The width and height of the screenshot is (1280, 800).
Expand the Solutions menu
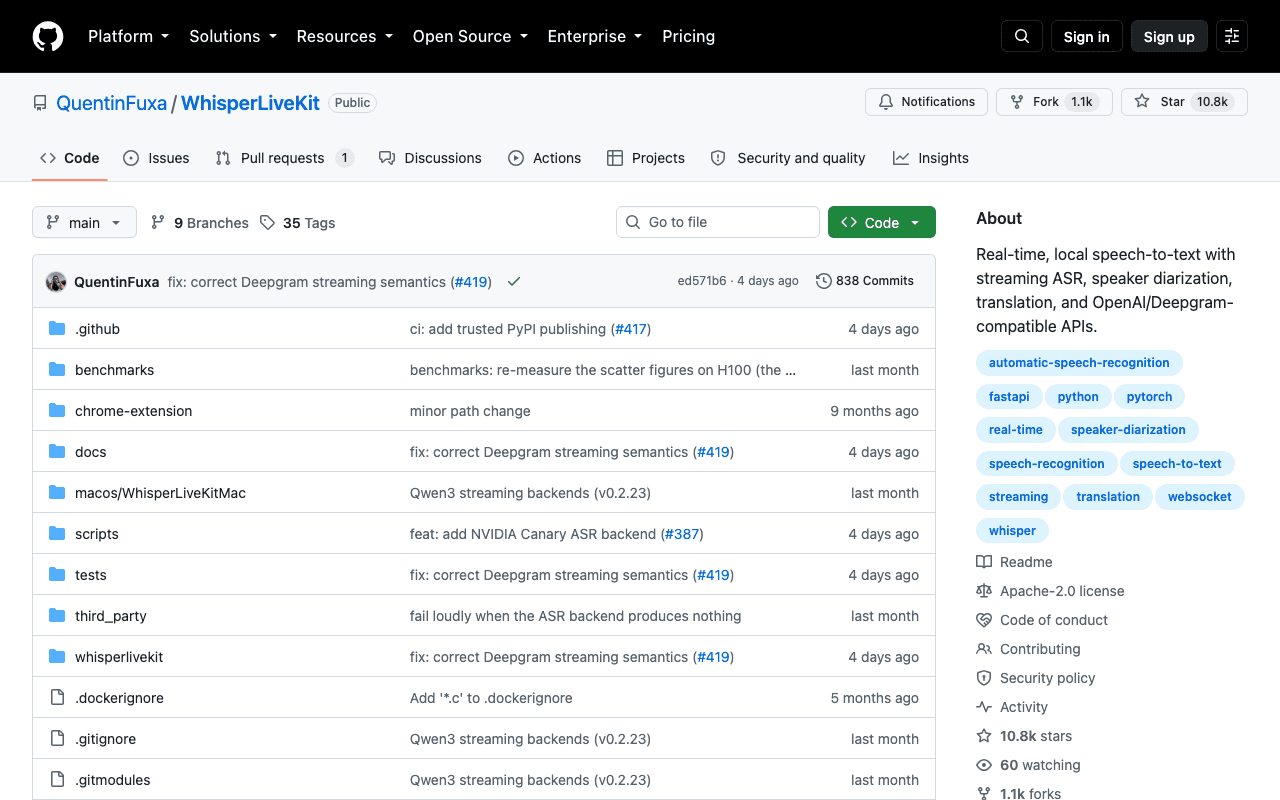pos(233,36)
